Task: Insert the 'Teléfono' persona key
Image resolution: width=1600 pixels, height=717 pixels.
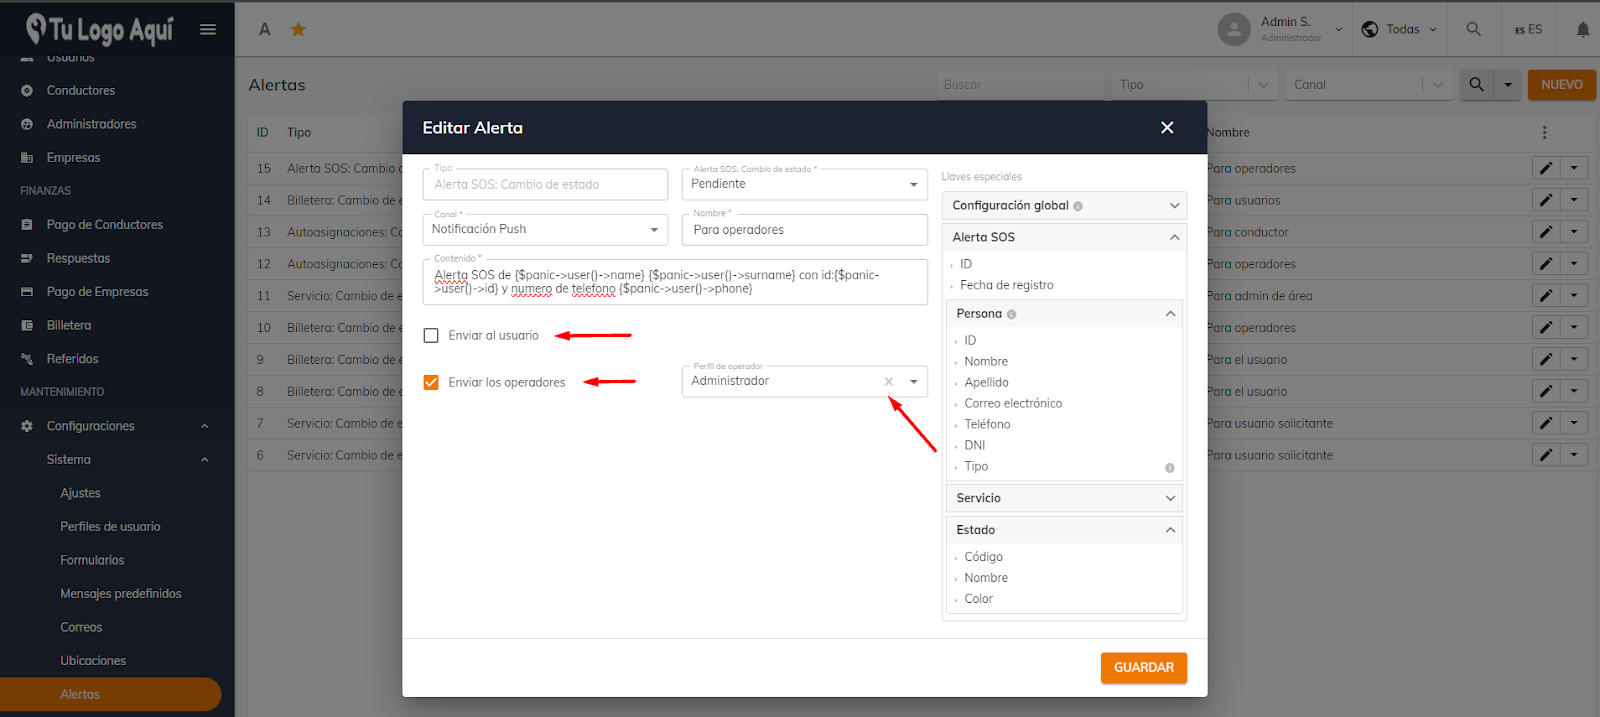Action: [x=987, y=425]
